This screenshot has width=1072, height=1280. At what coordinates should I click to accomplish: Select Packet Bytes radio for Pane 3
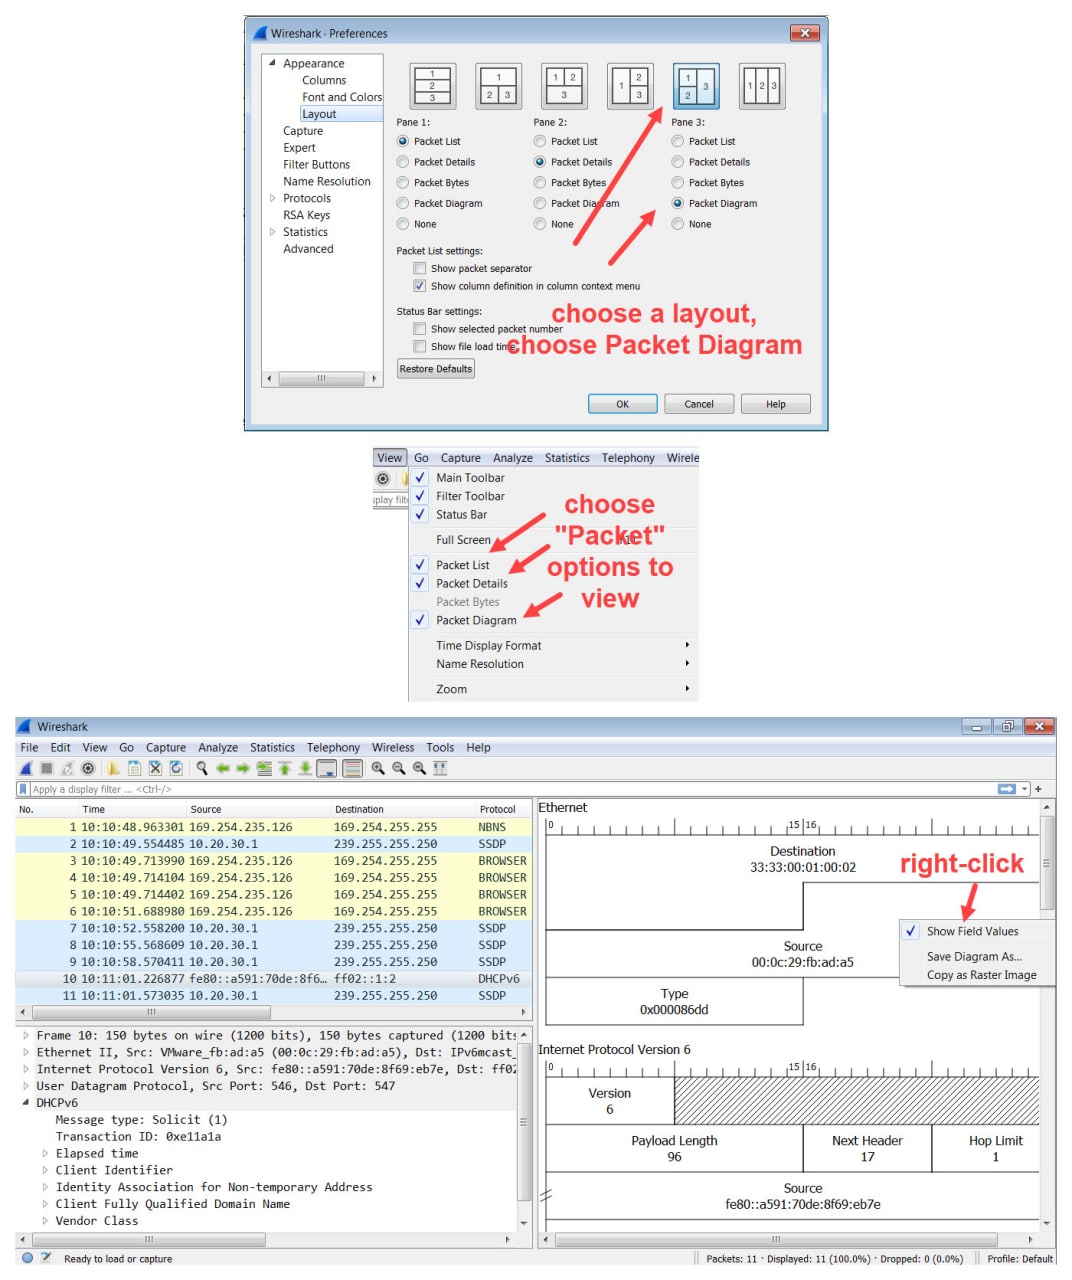678,183
